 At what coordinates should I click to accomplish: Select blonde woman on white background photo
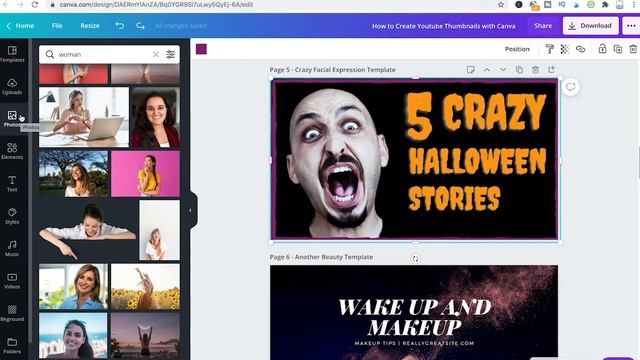(160, 230)
